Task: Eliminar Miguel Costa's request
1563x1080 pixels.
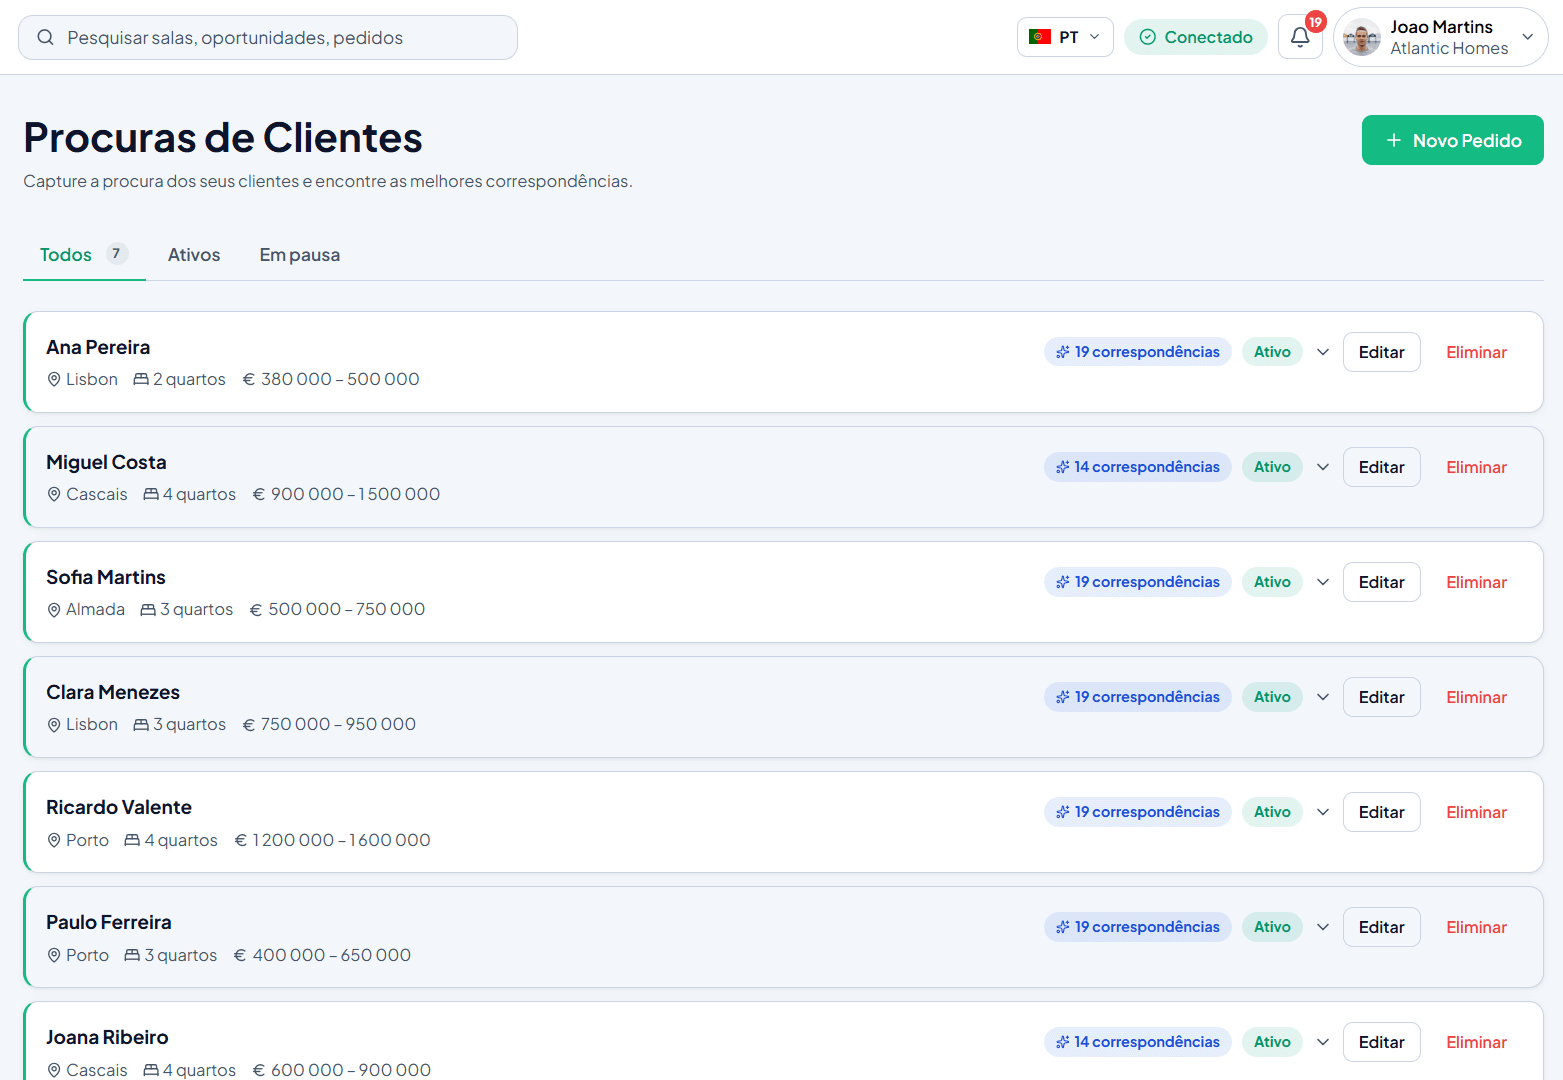Action: (1476, 467)
